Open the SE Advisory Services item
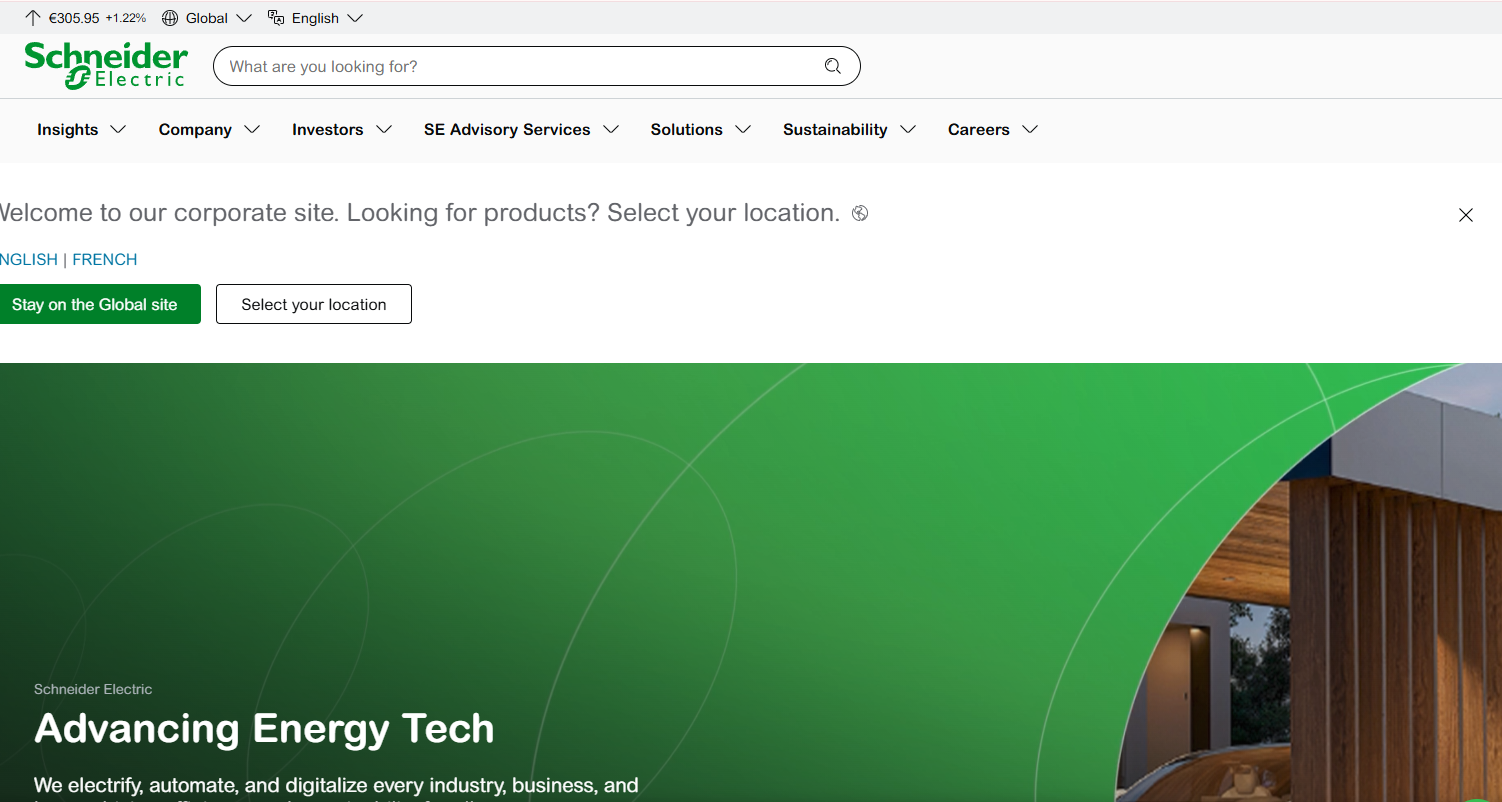 click(507, 130)
